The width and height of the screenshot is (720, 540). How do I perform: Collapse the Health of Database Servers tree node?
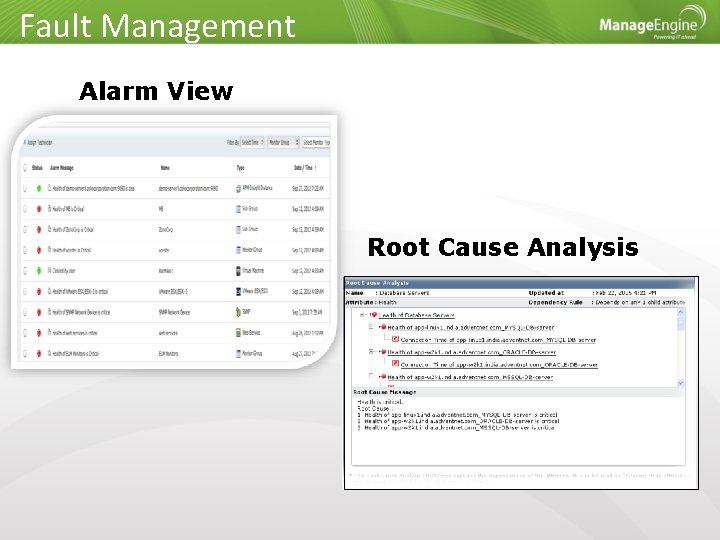pyautogui.click(x=362, y=315)
